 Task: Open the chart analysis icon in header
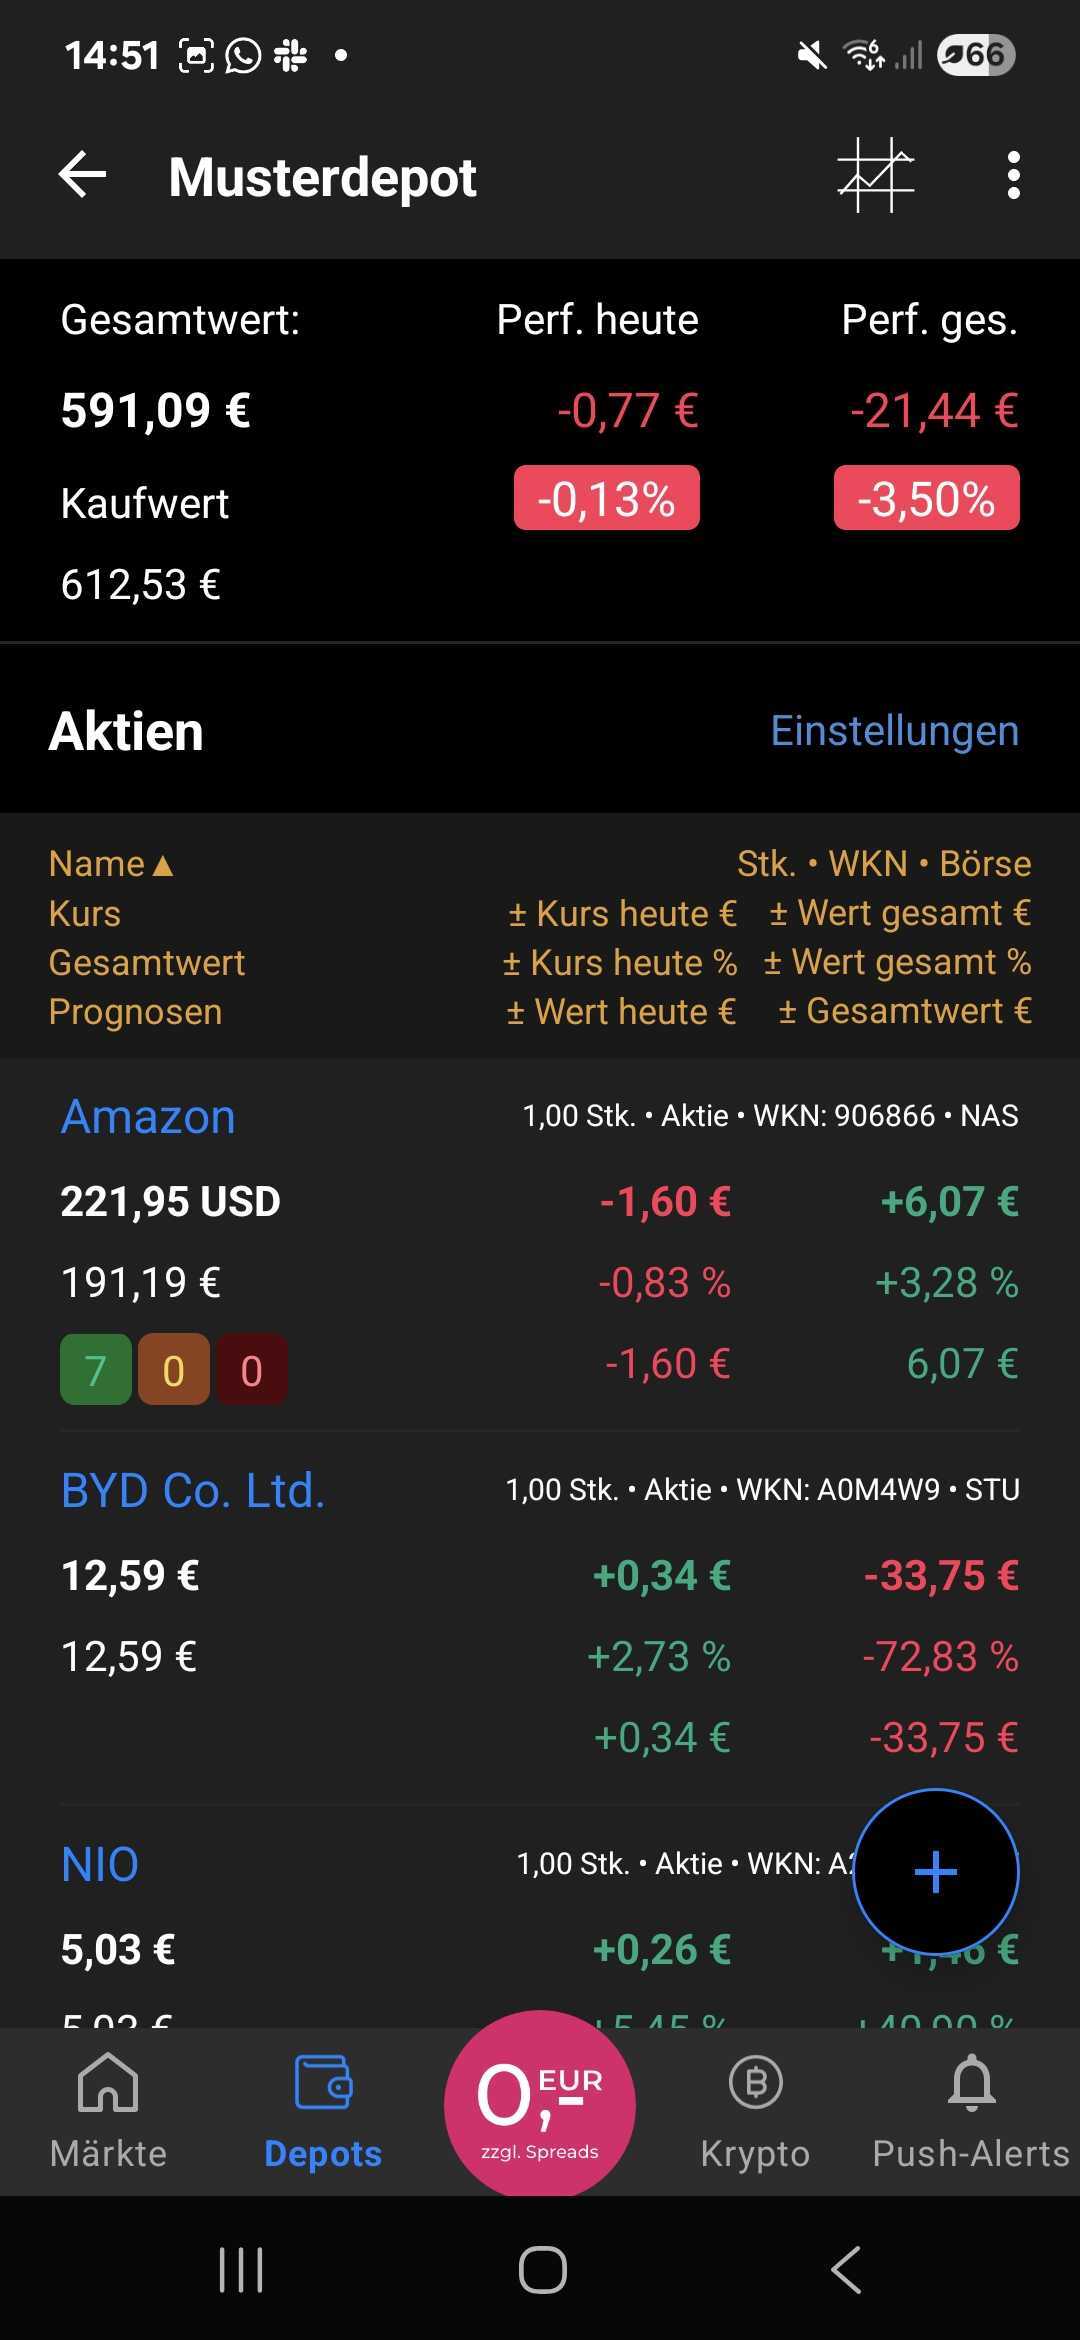tap(876, 176)
